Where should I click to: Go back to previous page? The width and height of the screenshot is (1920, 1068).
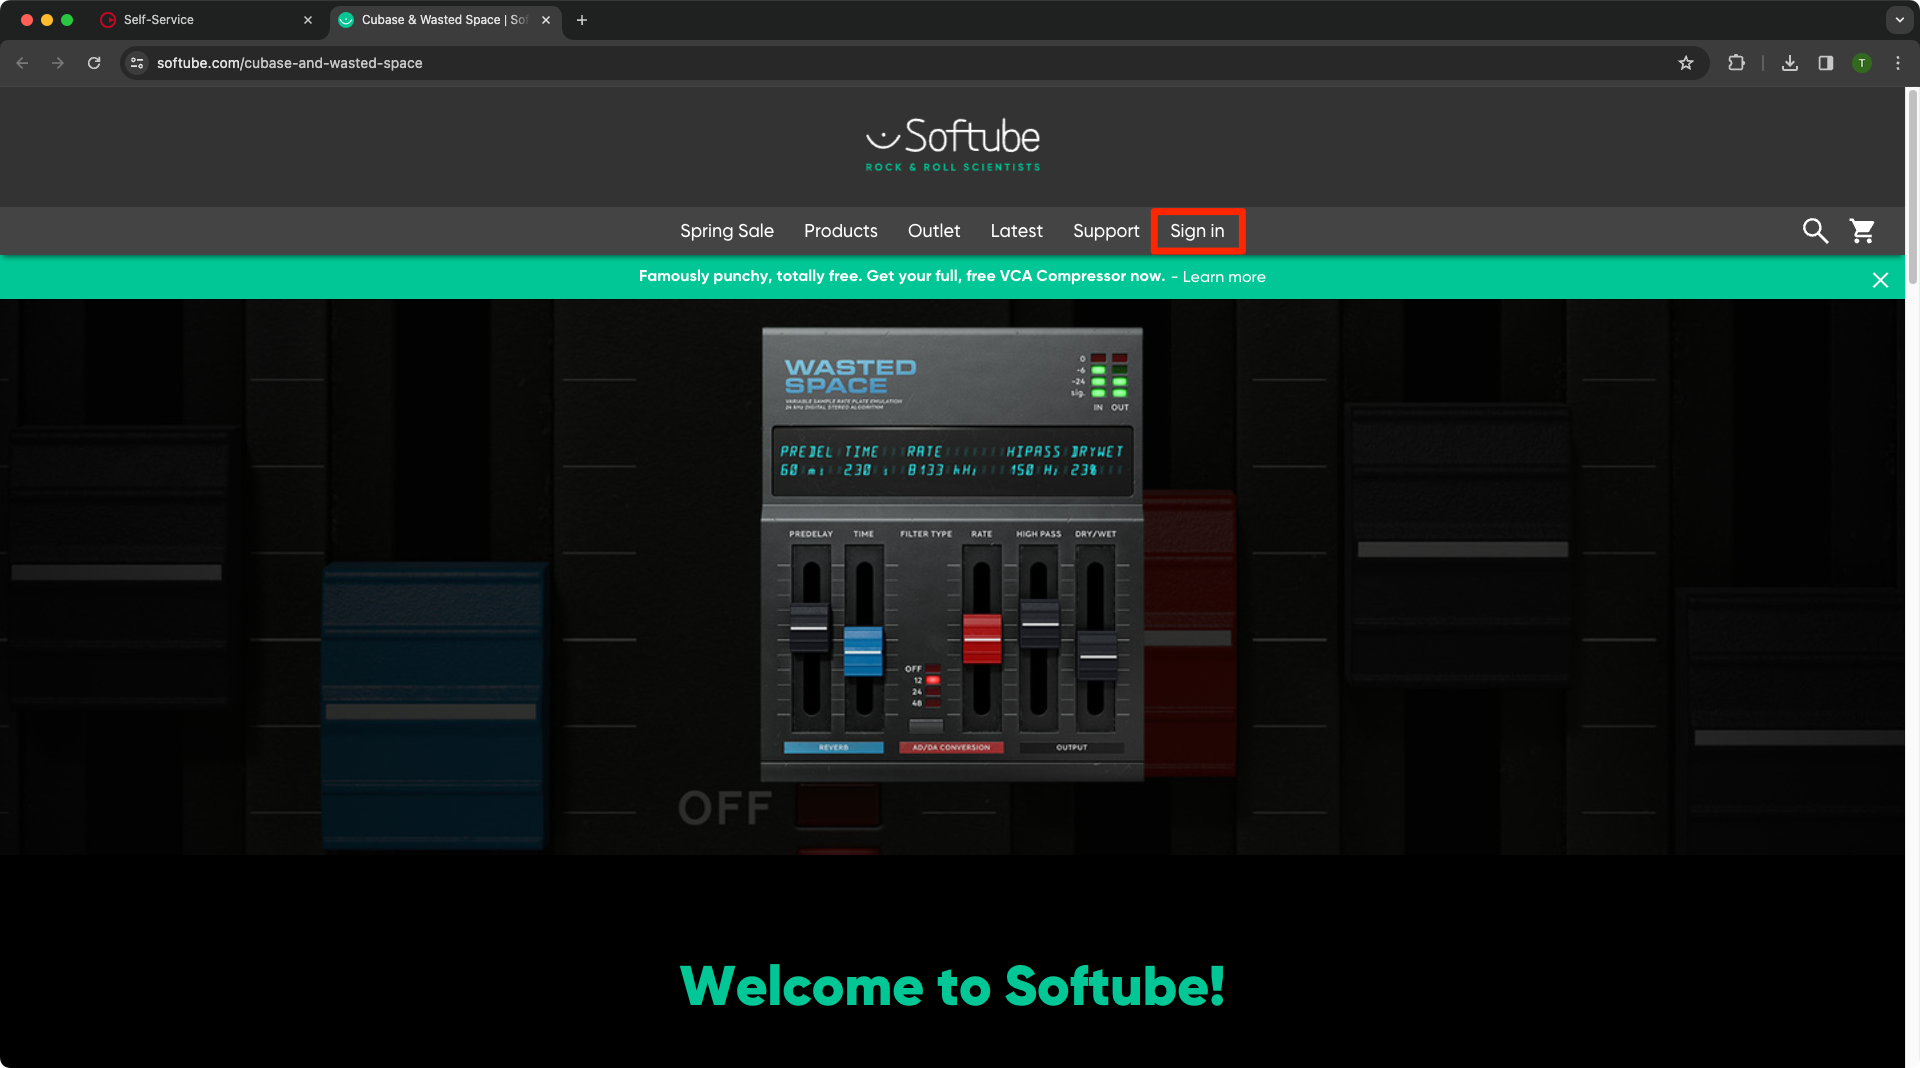point(22,63)
